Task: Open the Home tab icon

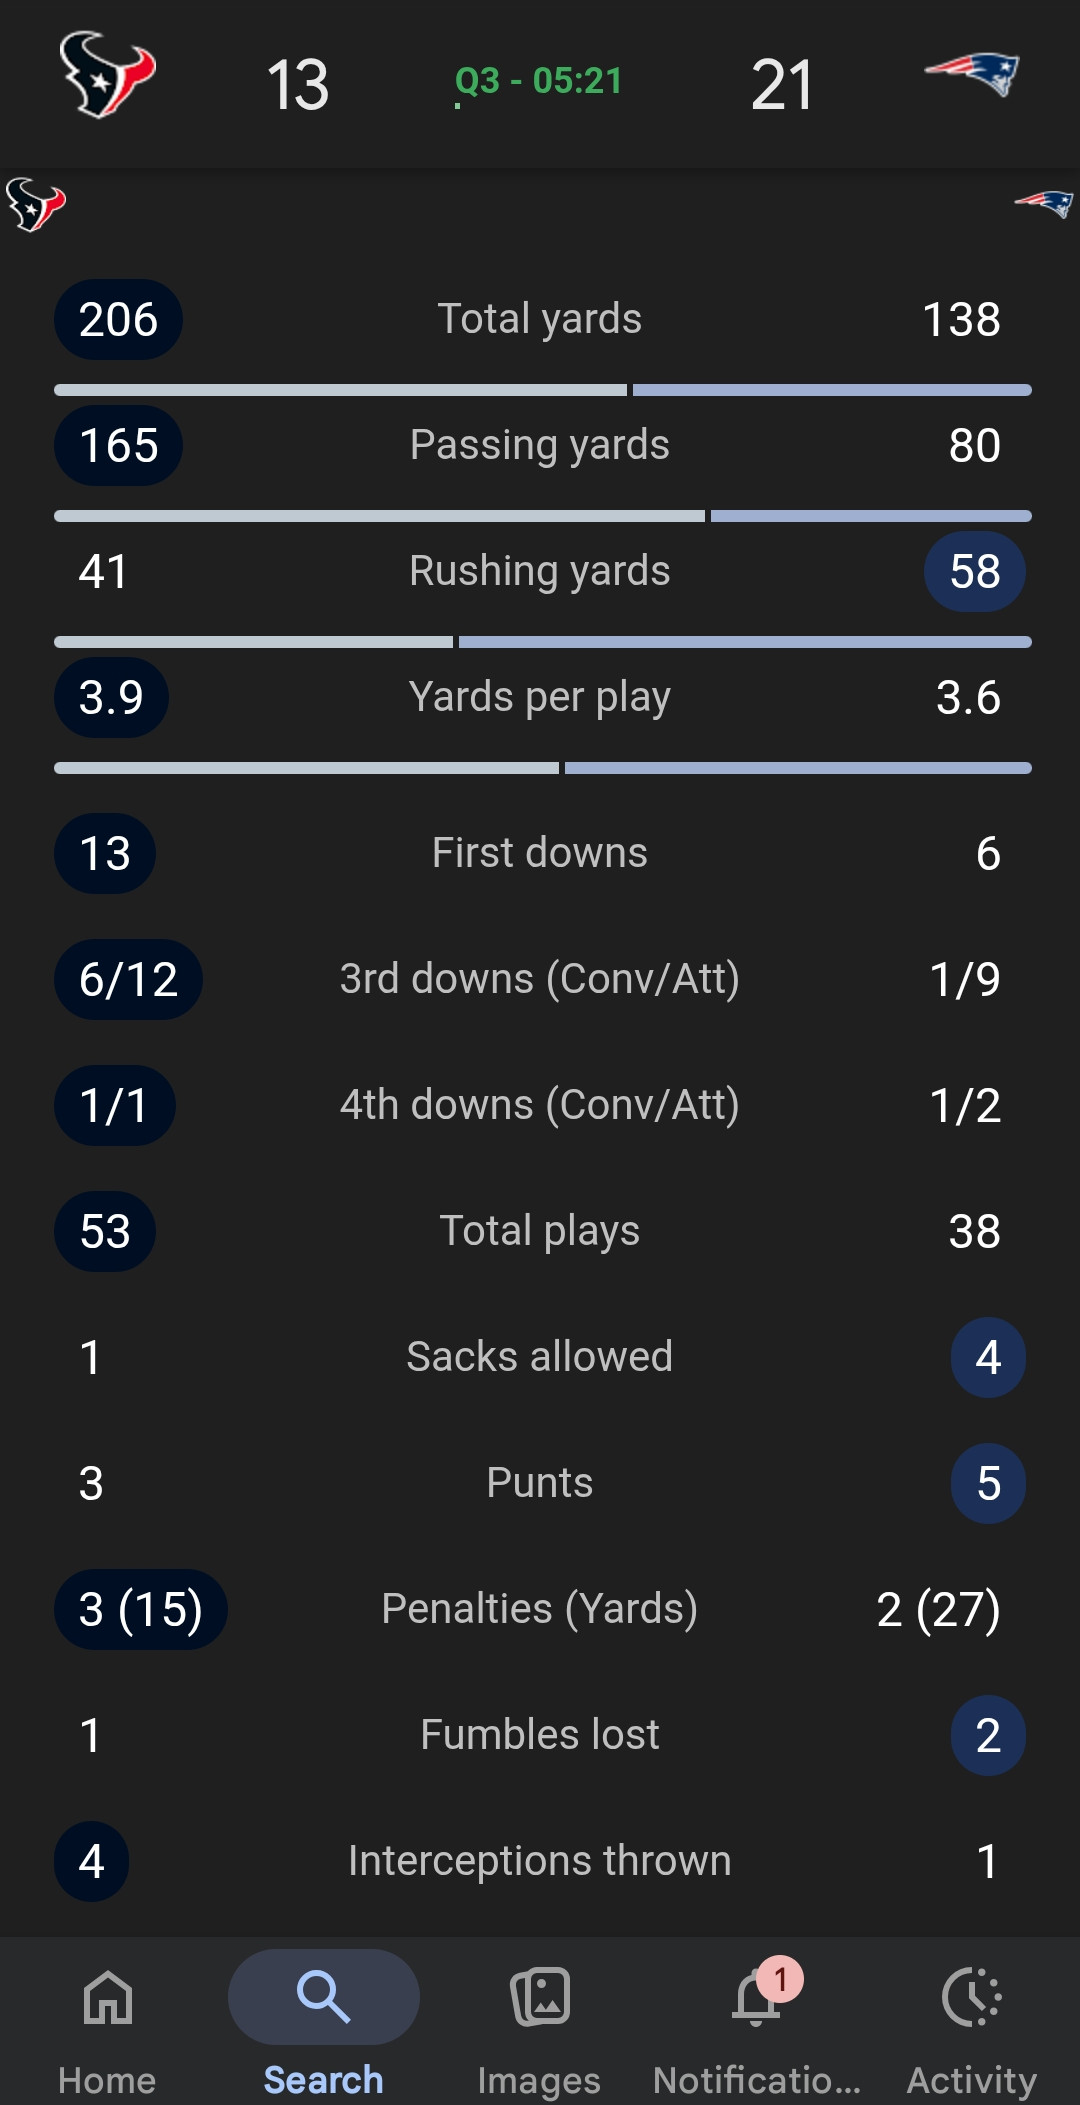Action: coord(108,1997)
